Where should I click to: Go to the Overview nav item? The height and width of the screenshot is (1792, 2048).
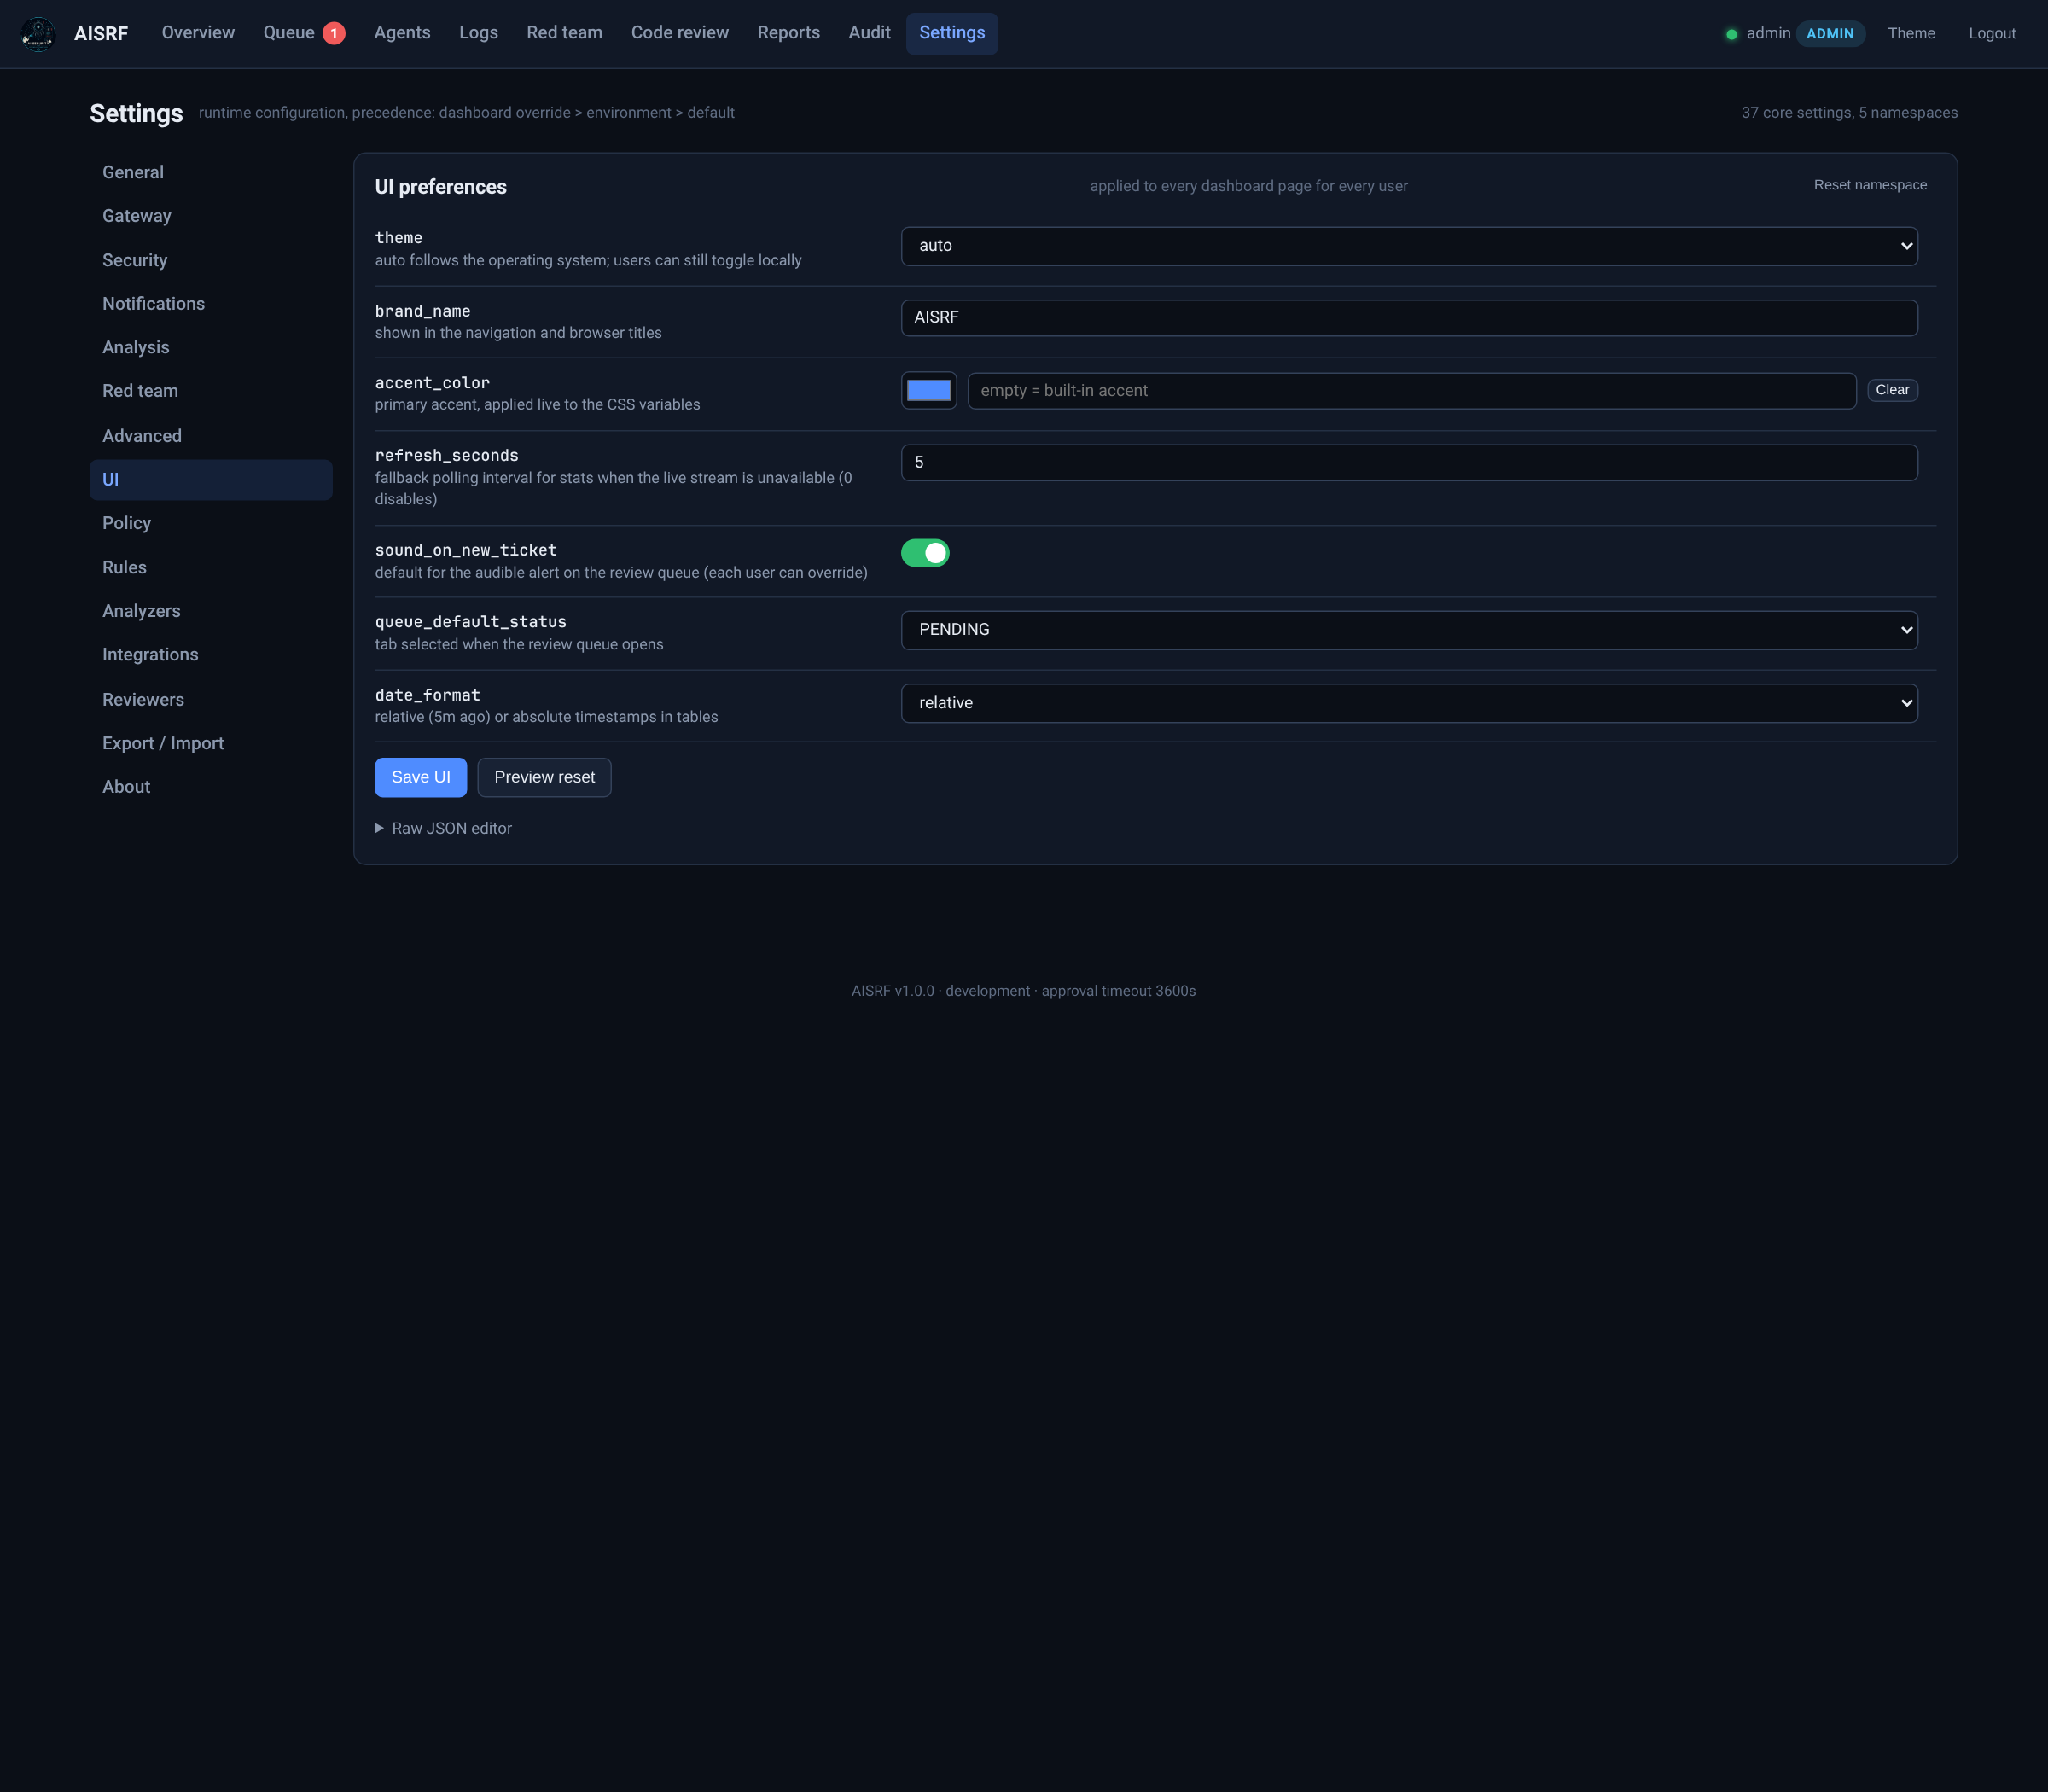[198, 33]
